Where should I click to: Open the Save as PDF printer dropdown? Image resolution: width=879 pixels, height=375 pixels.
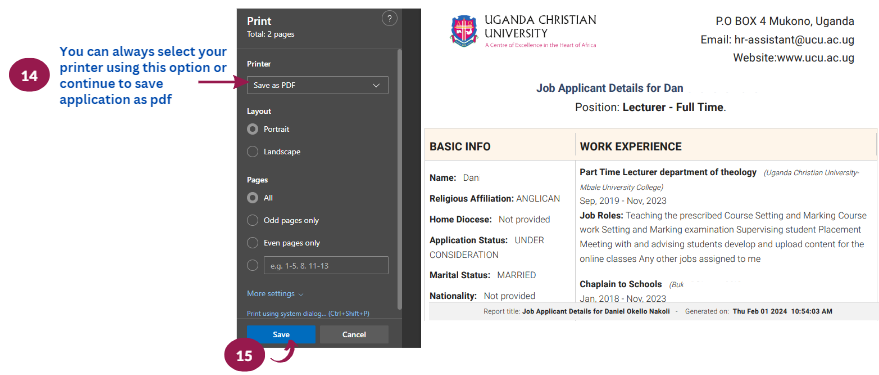(x=317, y=85)
